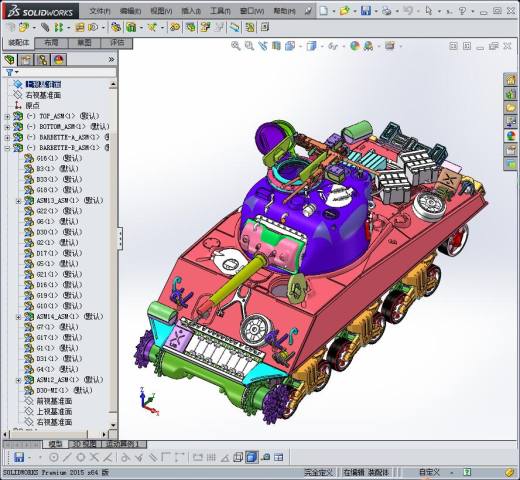Open the FeatureManager design tree tab
The width and height of the screenshot is (520, 480).
tap(10, 60)
